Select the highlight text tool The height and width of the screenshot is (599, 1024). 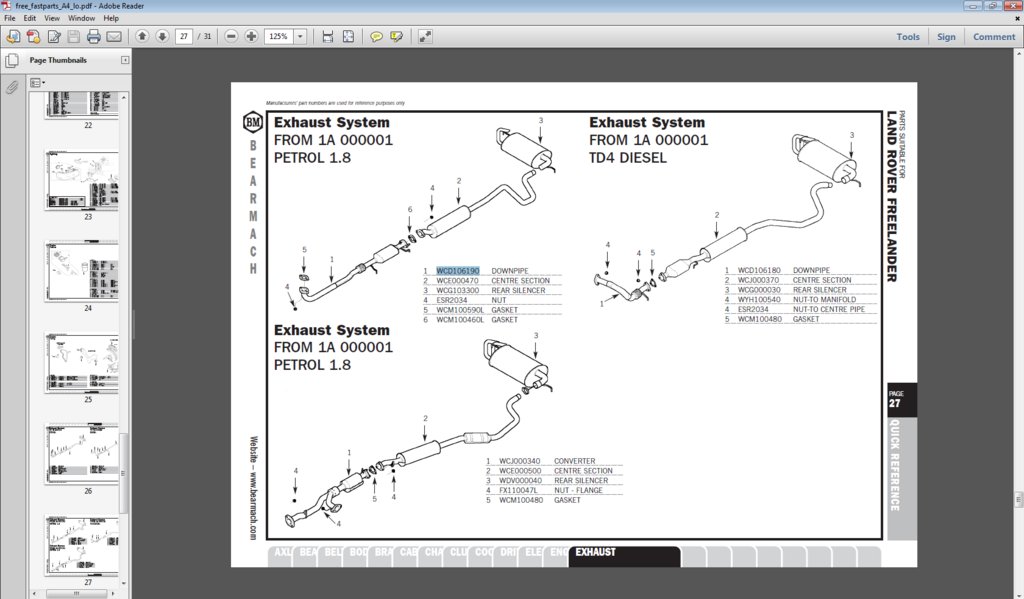[396, 37]
